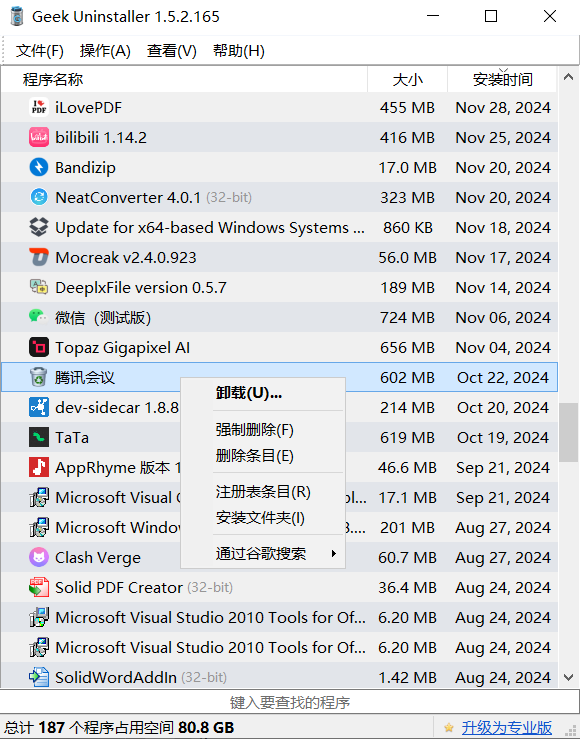Expand the 通过谷歌搜索 submenu arrow
This screenshot has width=580, height=739.
tap(333, 553)
